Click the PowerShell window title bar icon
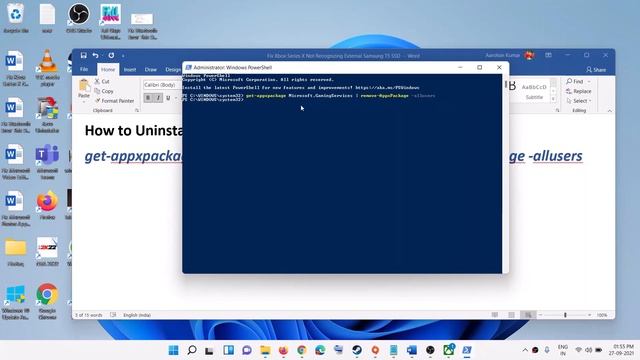This screenshot has width=640, height=360. 188,67
